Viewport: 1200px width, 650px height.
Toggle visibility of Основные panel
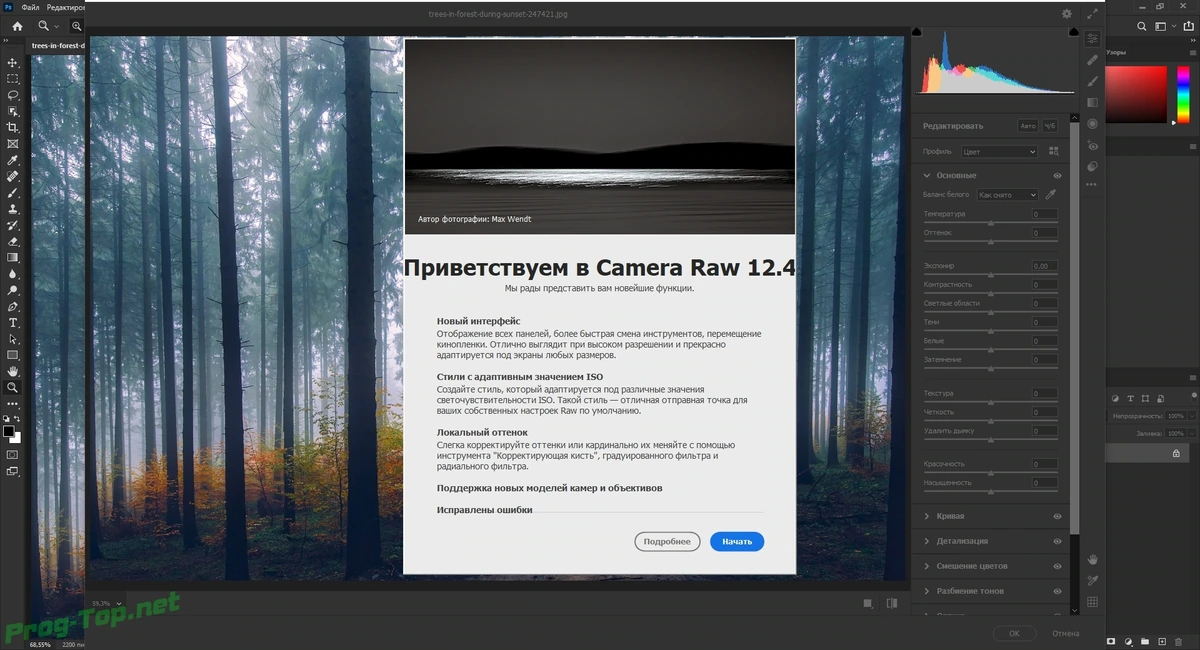click(x=1057, y=175)
